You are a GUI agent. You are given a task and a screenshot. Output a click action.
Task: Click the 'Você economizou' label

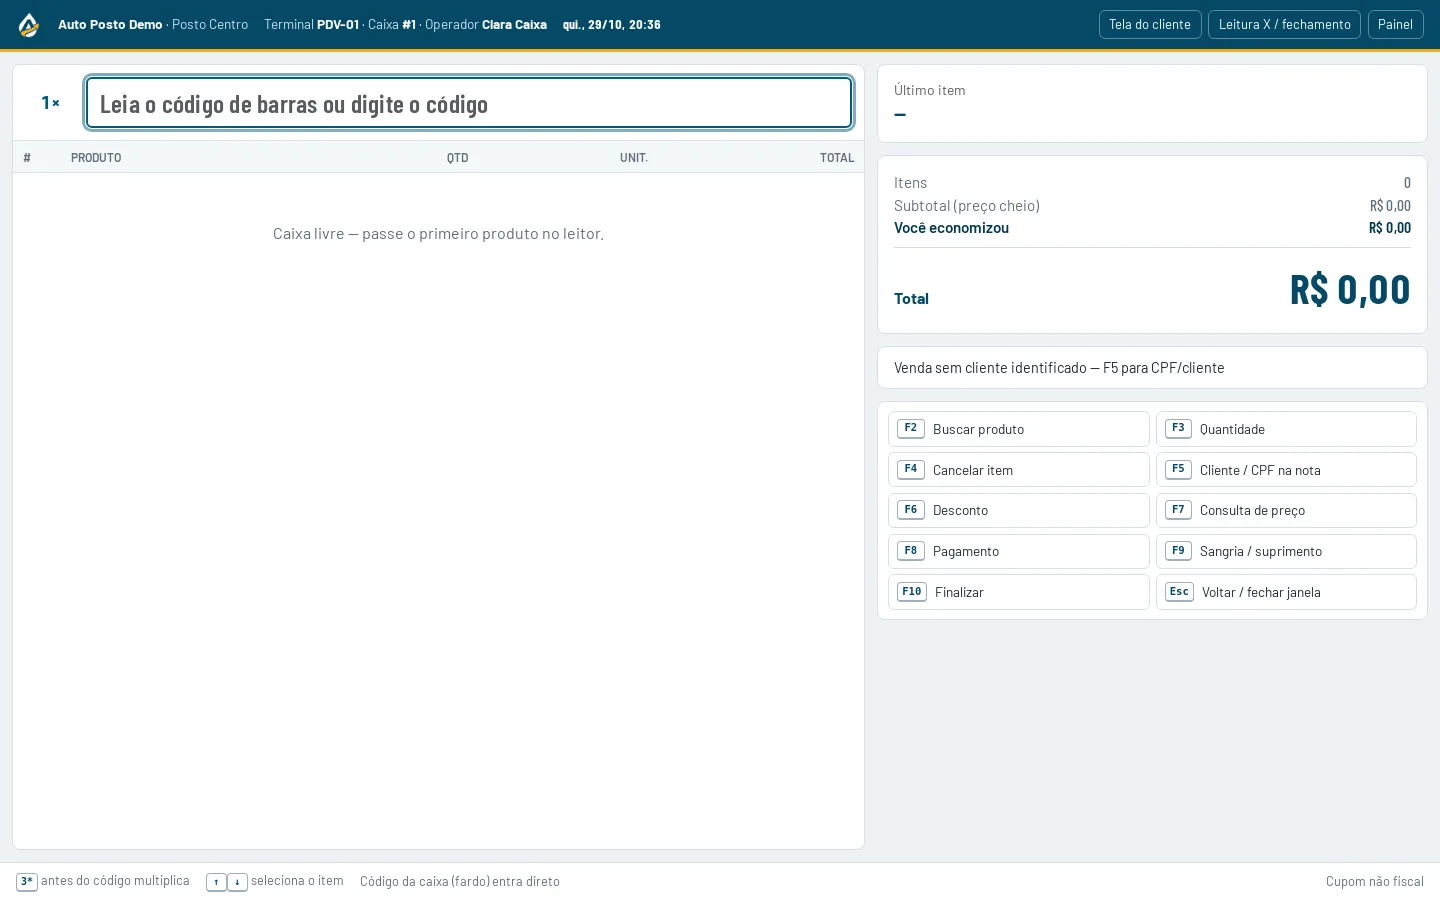[x=951, y=228]
